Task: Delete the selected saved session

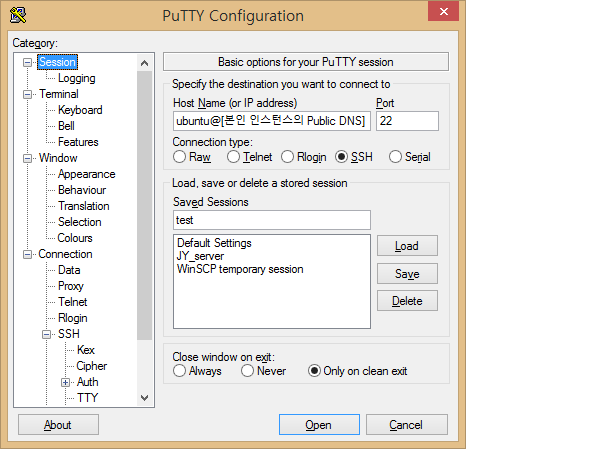Action: [407, 301]
